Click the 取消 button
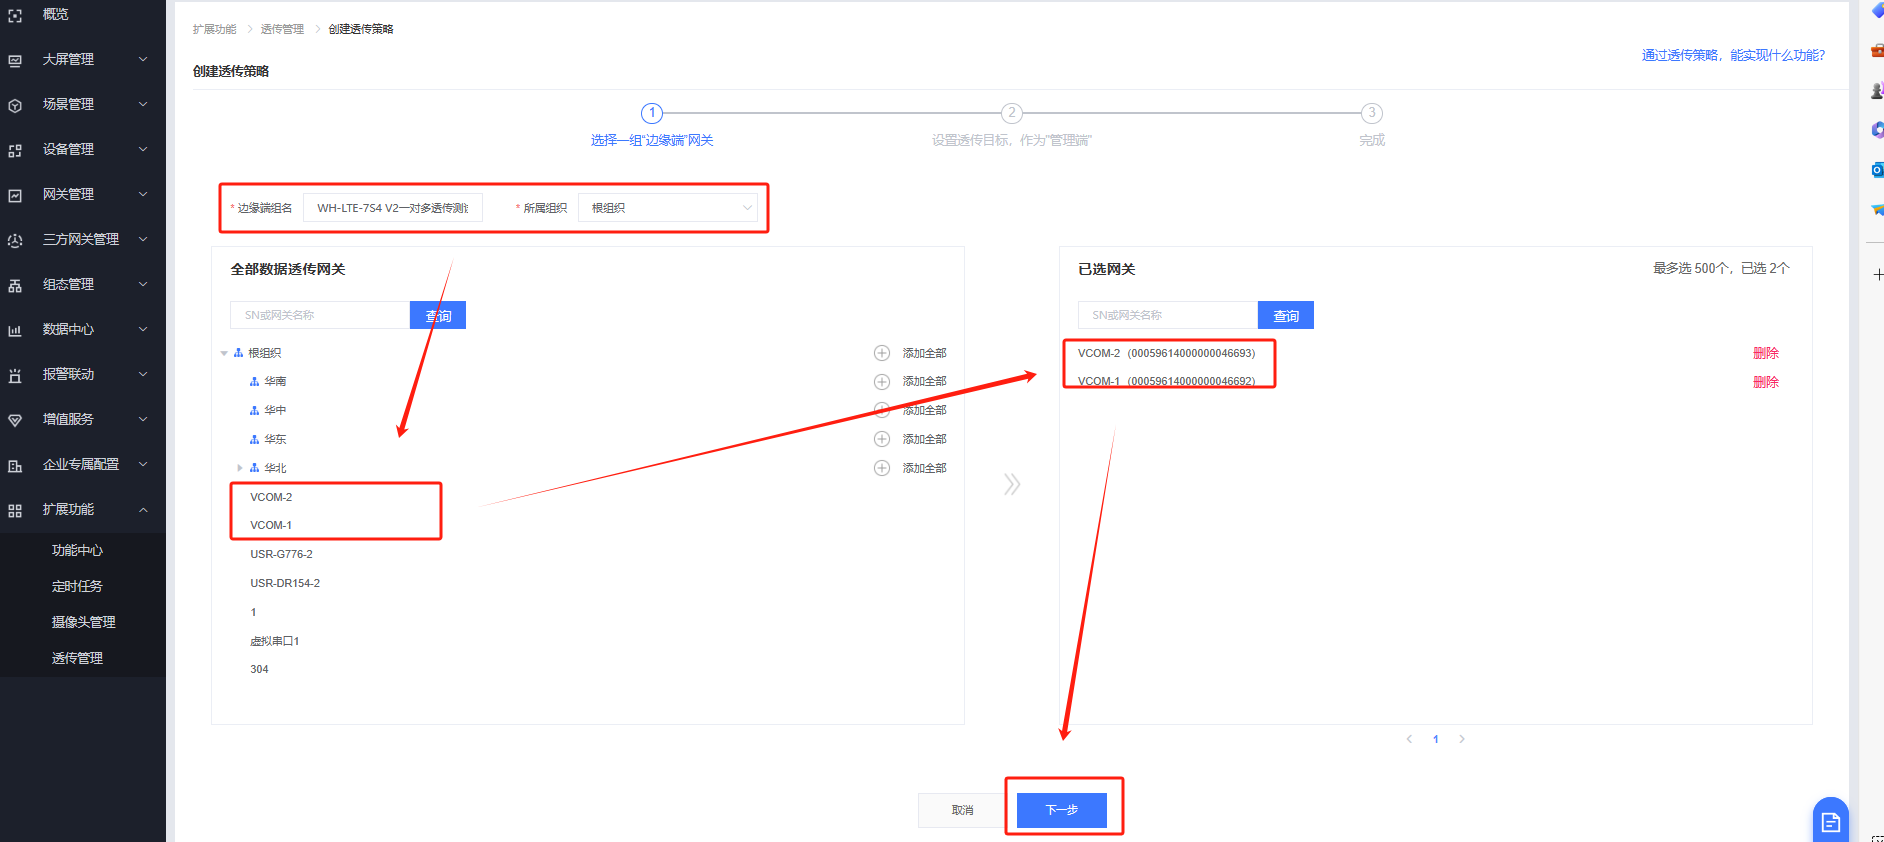 point(962,810)
